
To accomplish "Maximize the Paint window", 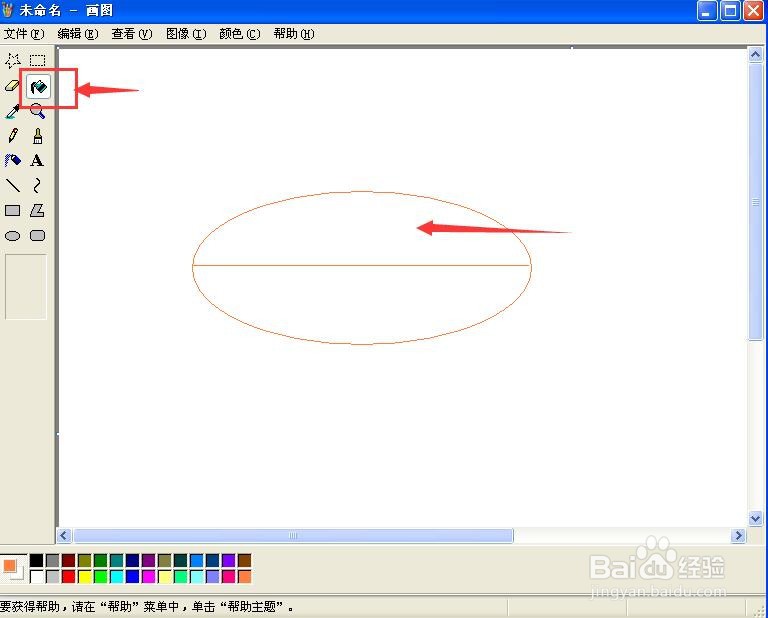I will pos(730,11).
